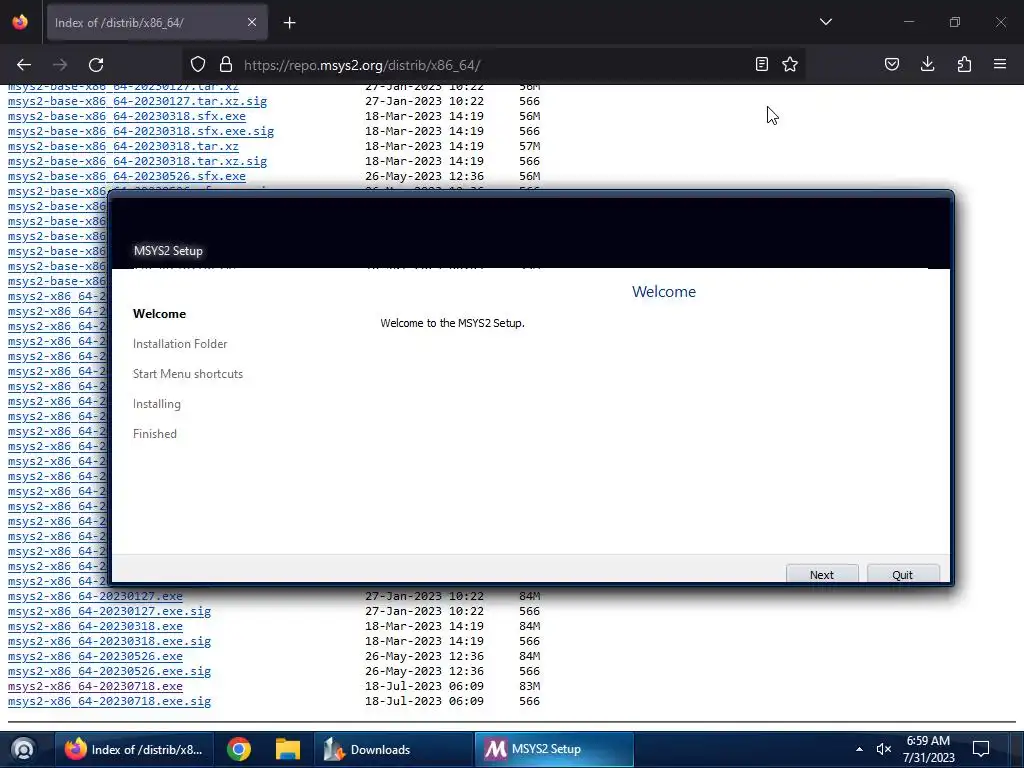
Task: Open the msys2-x86_64-20230526.exe link
Action: 95,656
